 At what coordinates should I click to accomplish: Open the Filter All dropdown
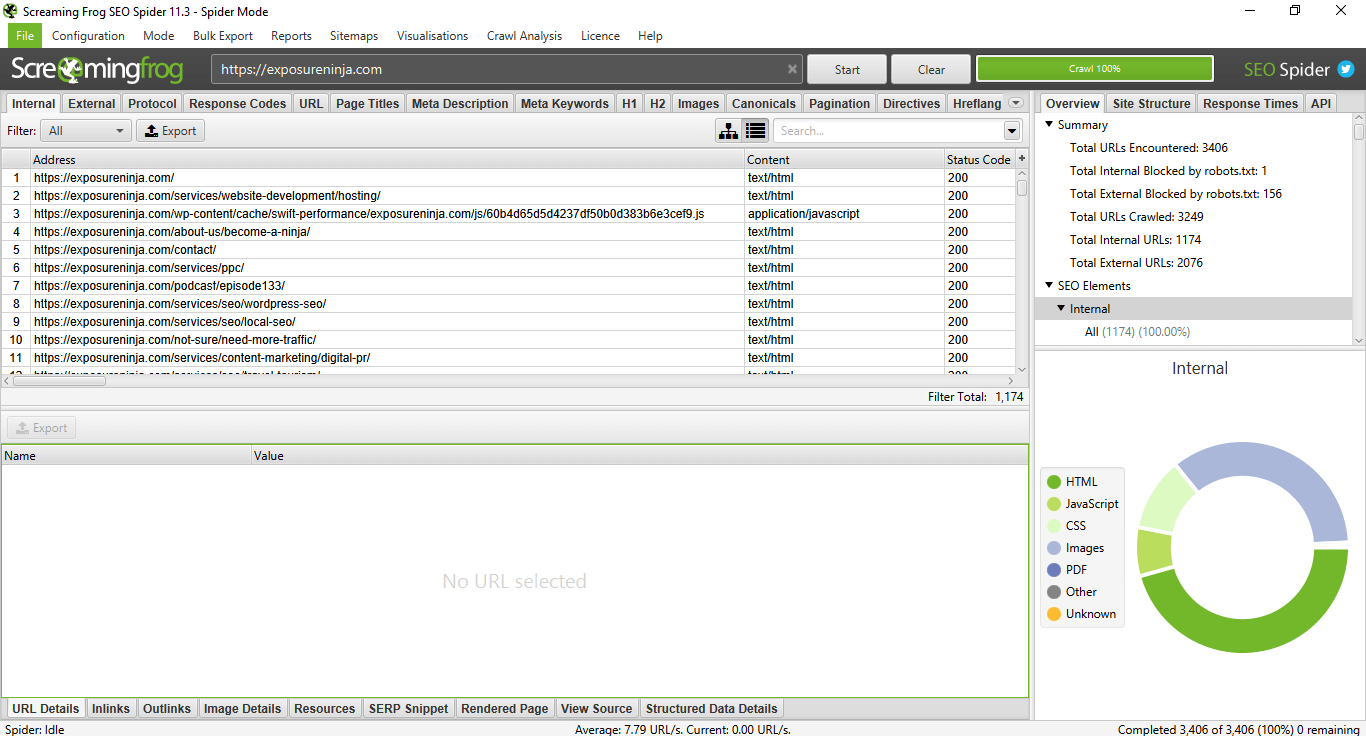(86, 131)
